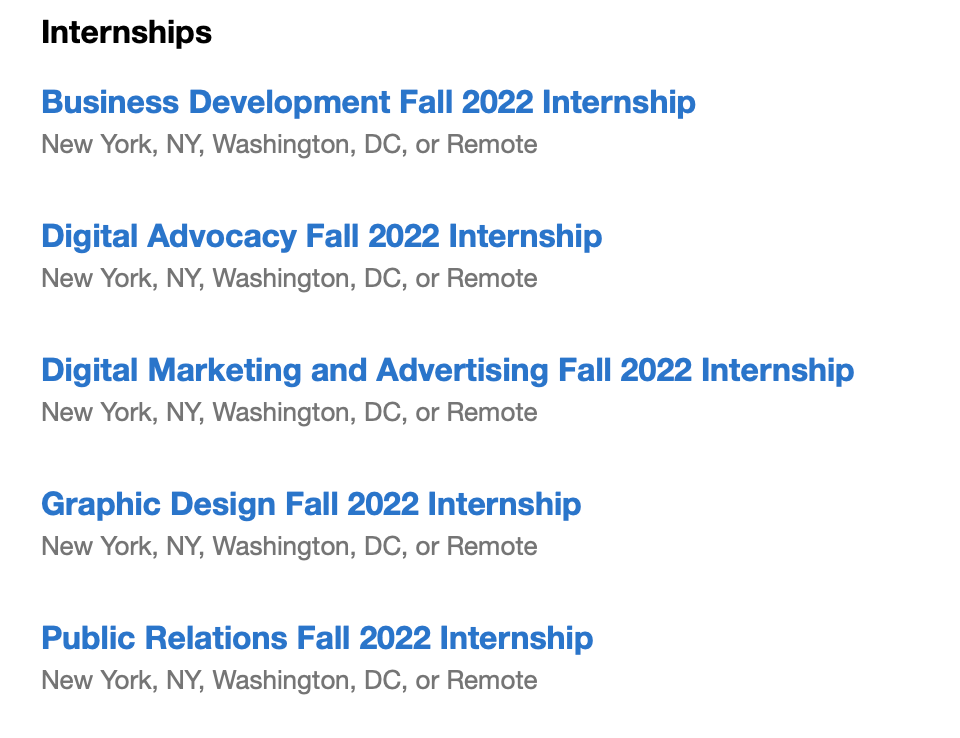Click the location line under Graphic Design Internship
960x738 pixels.
[x=289, y=547]
